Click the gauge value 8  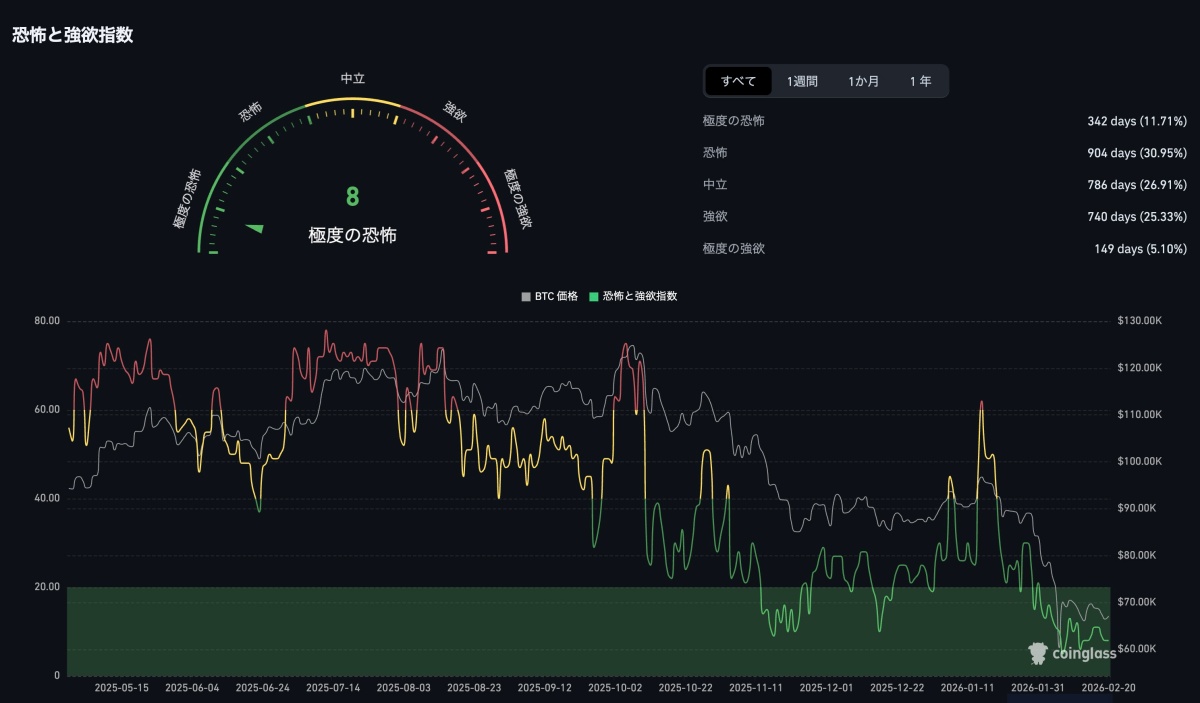pos(352,196)
